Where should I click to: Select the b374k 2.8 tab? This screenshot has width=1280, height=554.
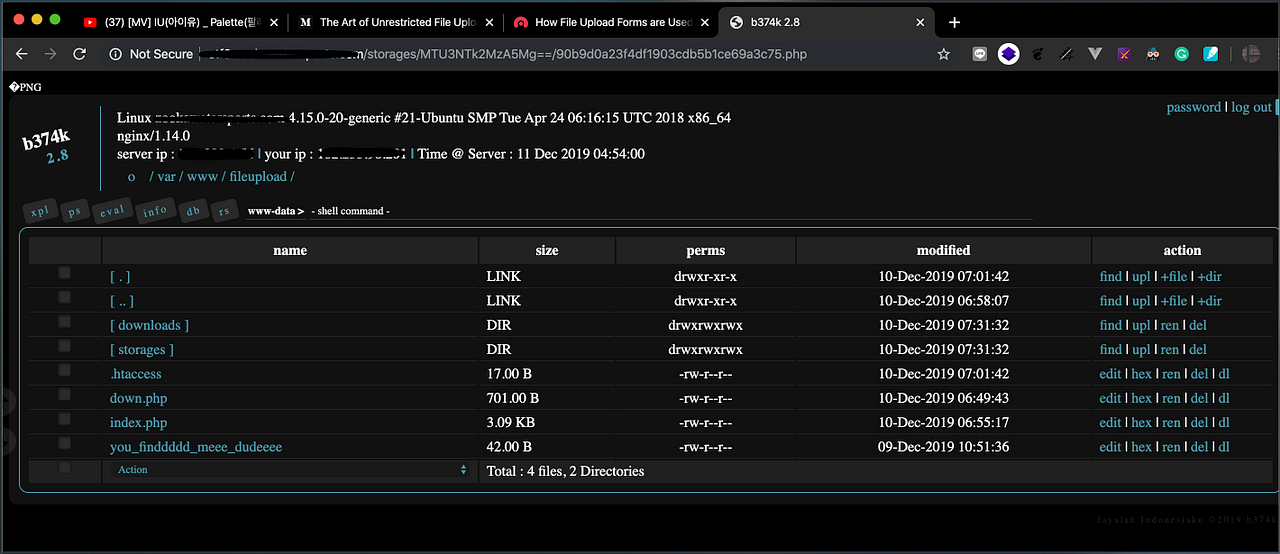[827, 22]
